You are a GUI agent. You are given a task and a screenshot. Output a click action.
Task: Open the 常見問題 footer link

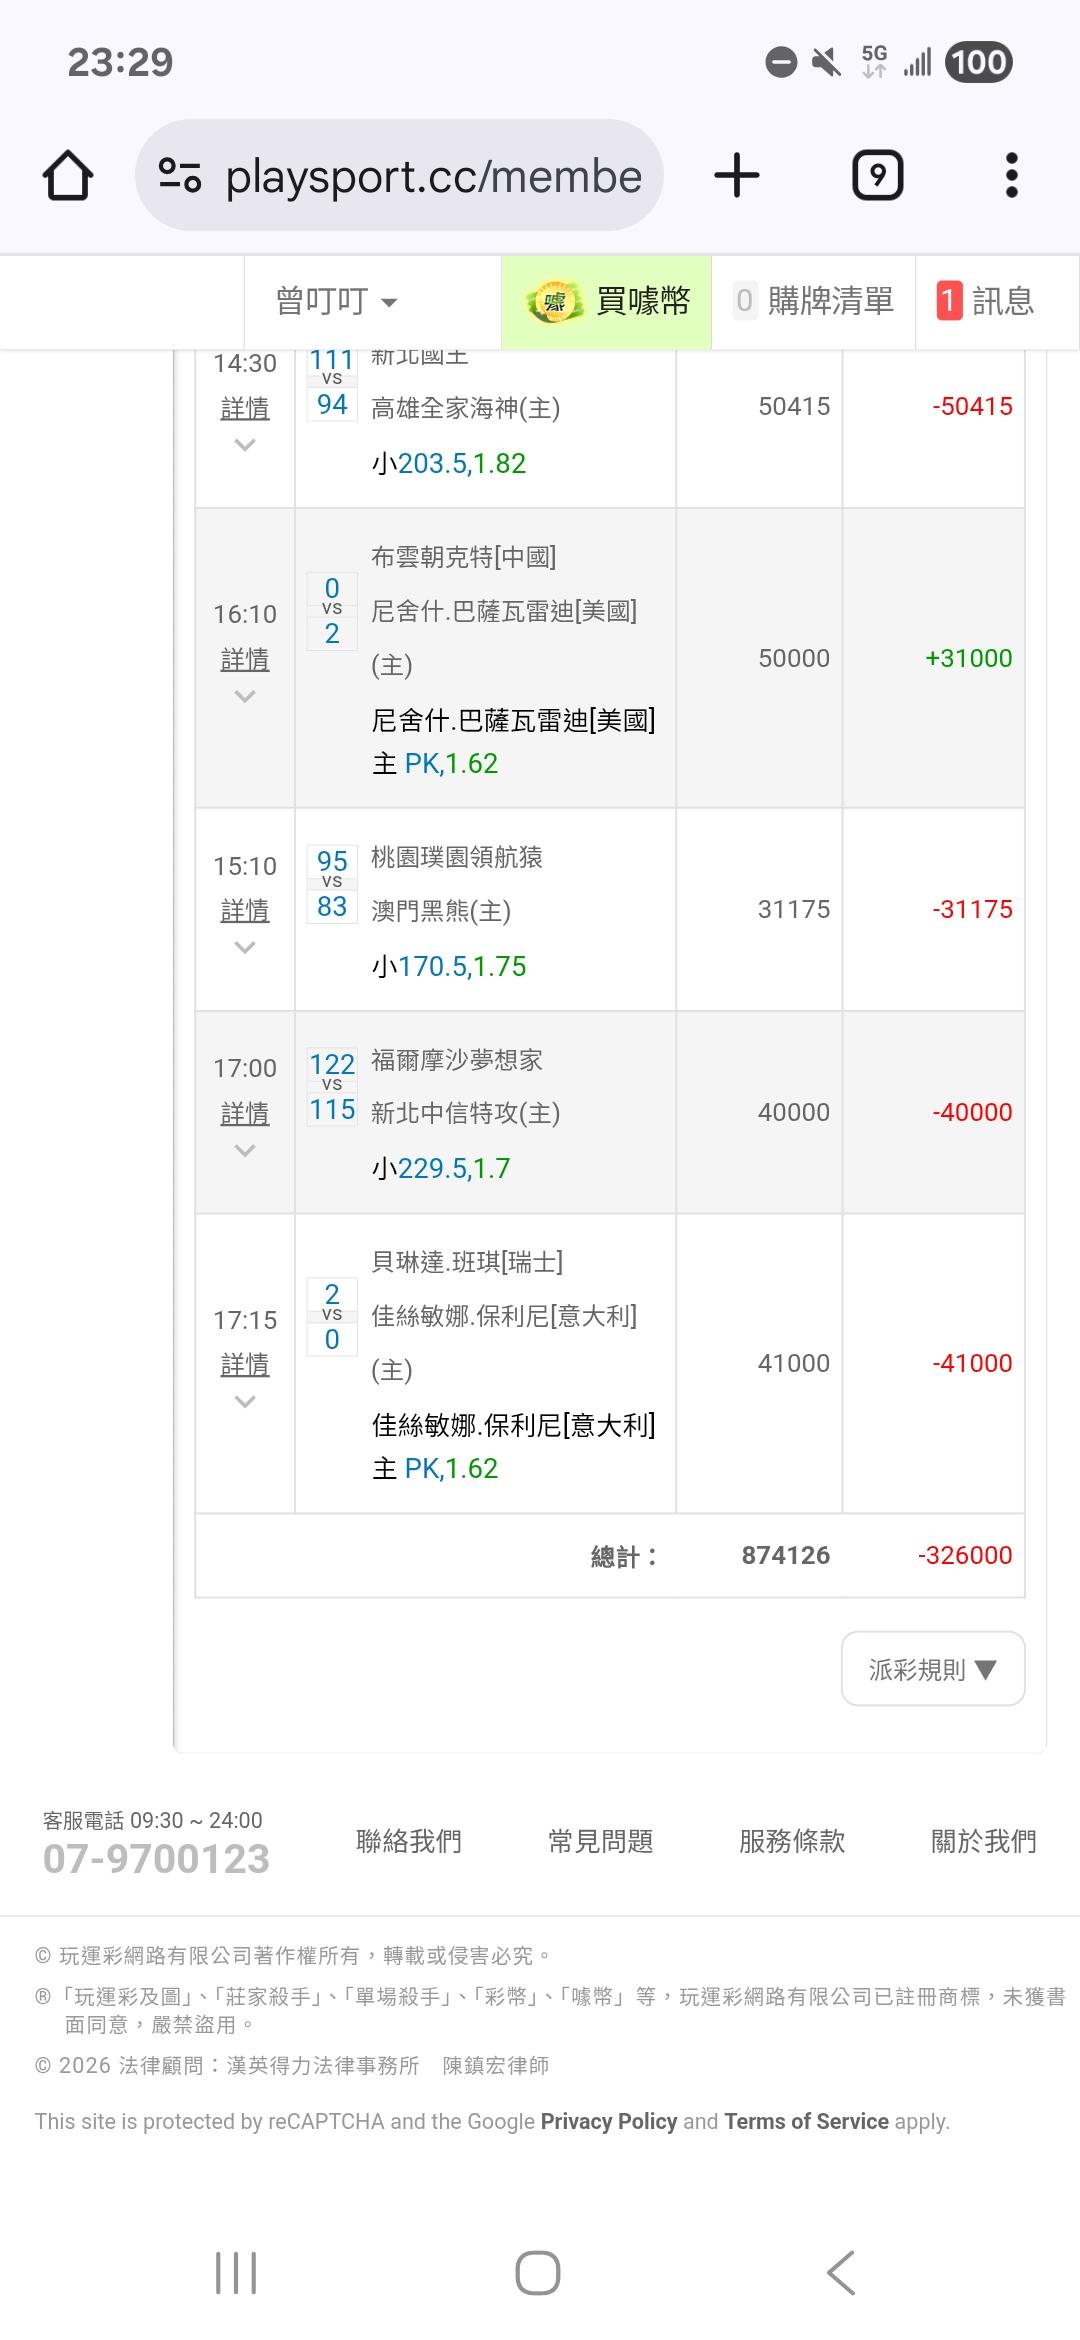[x=600, y=1841]
